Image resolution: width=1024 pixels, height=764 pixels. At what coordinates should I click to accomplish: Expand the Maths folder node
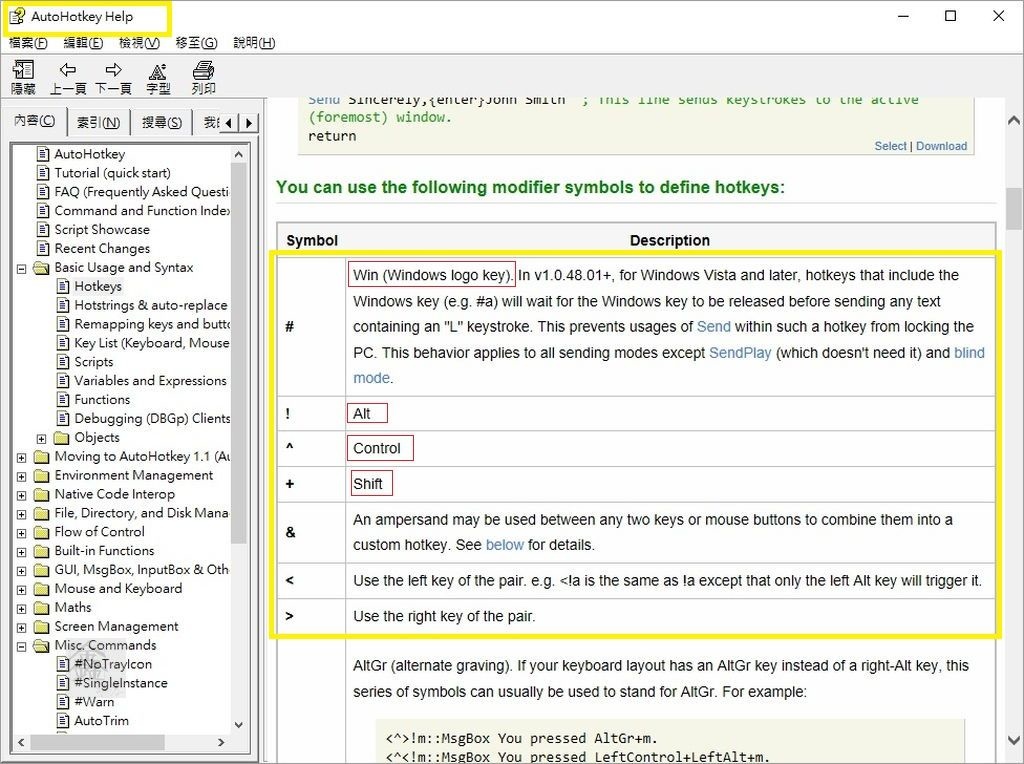tap(22, 609)
